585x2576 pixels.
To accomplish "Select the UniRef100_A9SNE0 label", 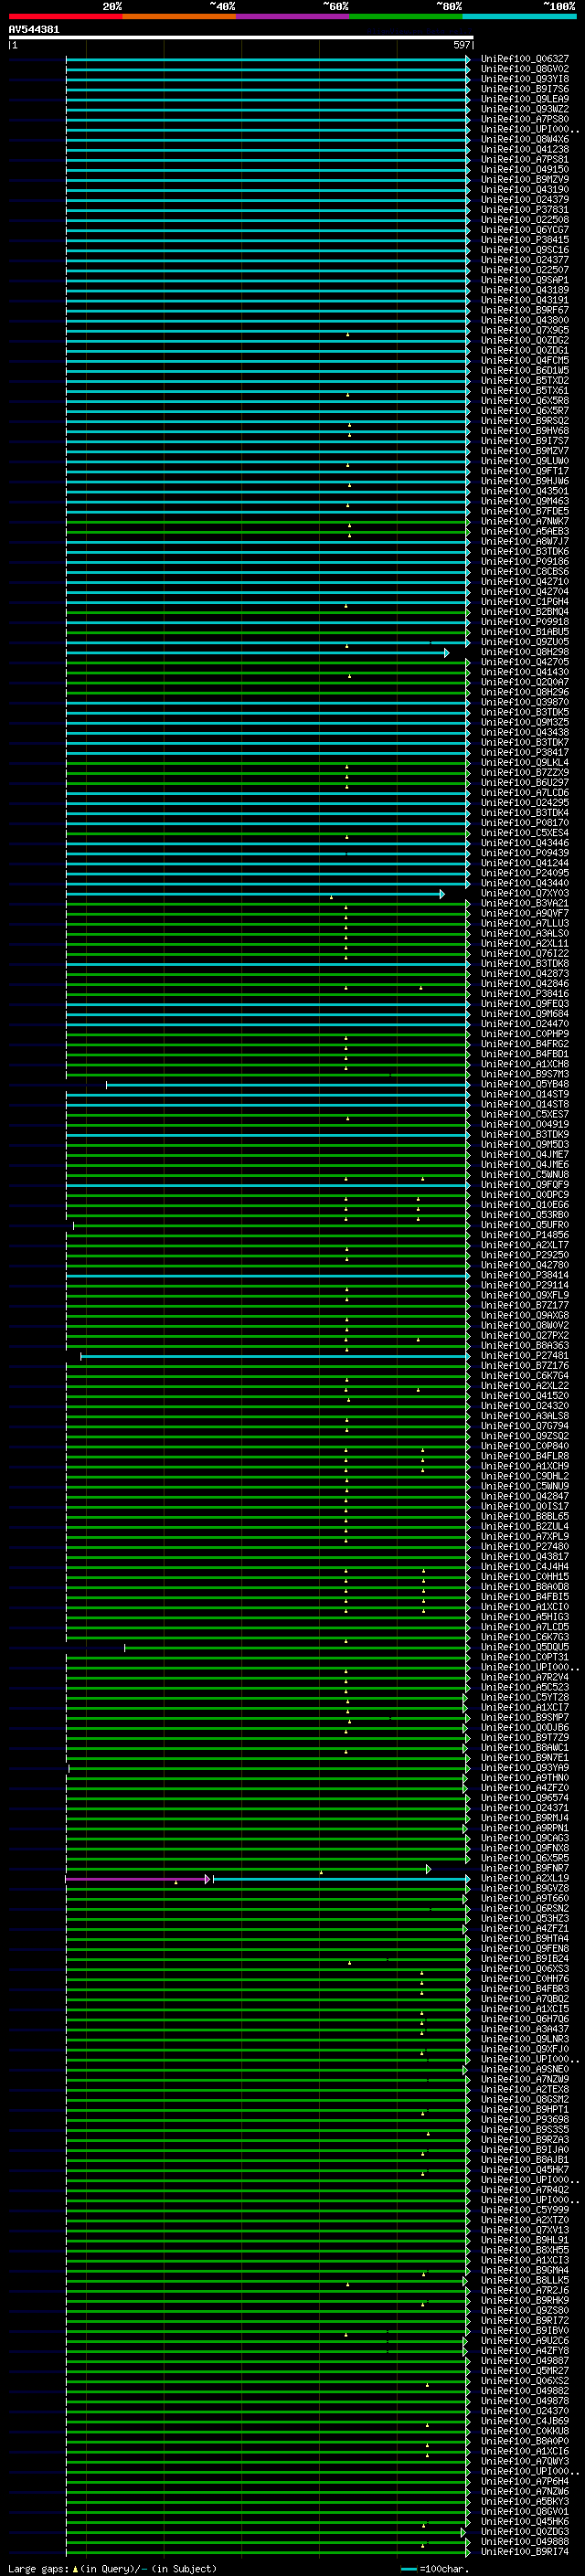I will [x=525, y=2070].
